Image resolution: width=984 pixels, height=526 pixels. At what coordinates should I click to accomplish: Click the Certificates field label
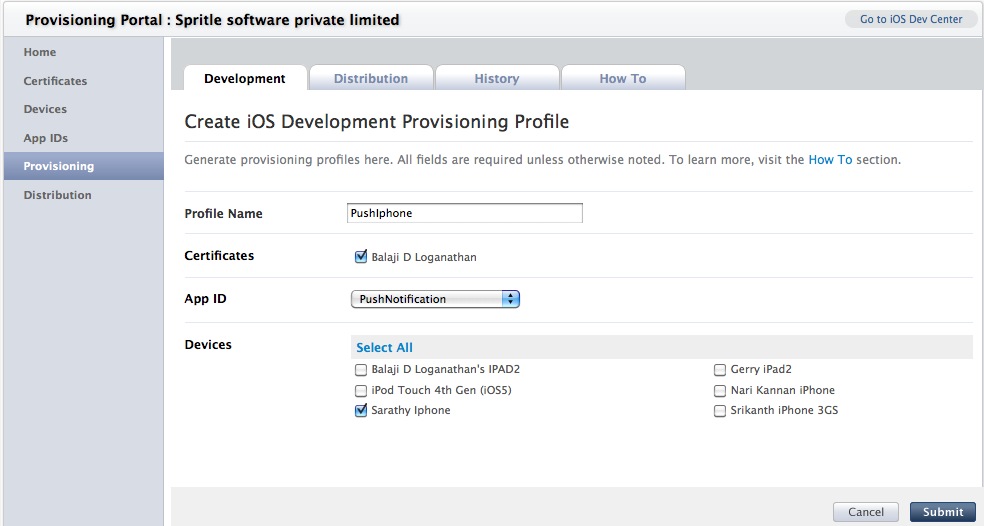click(219, 255)
